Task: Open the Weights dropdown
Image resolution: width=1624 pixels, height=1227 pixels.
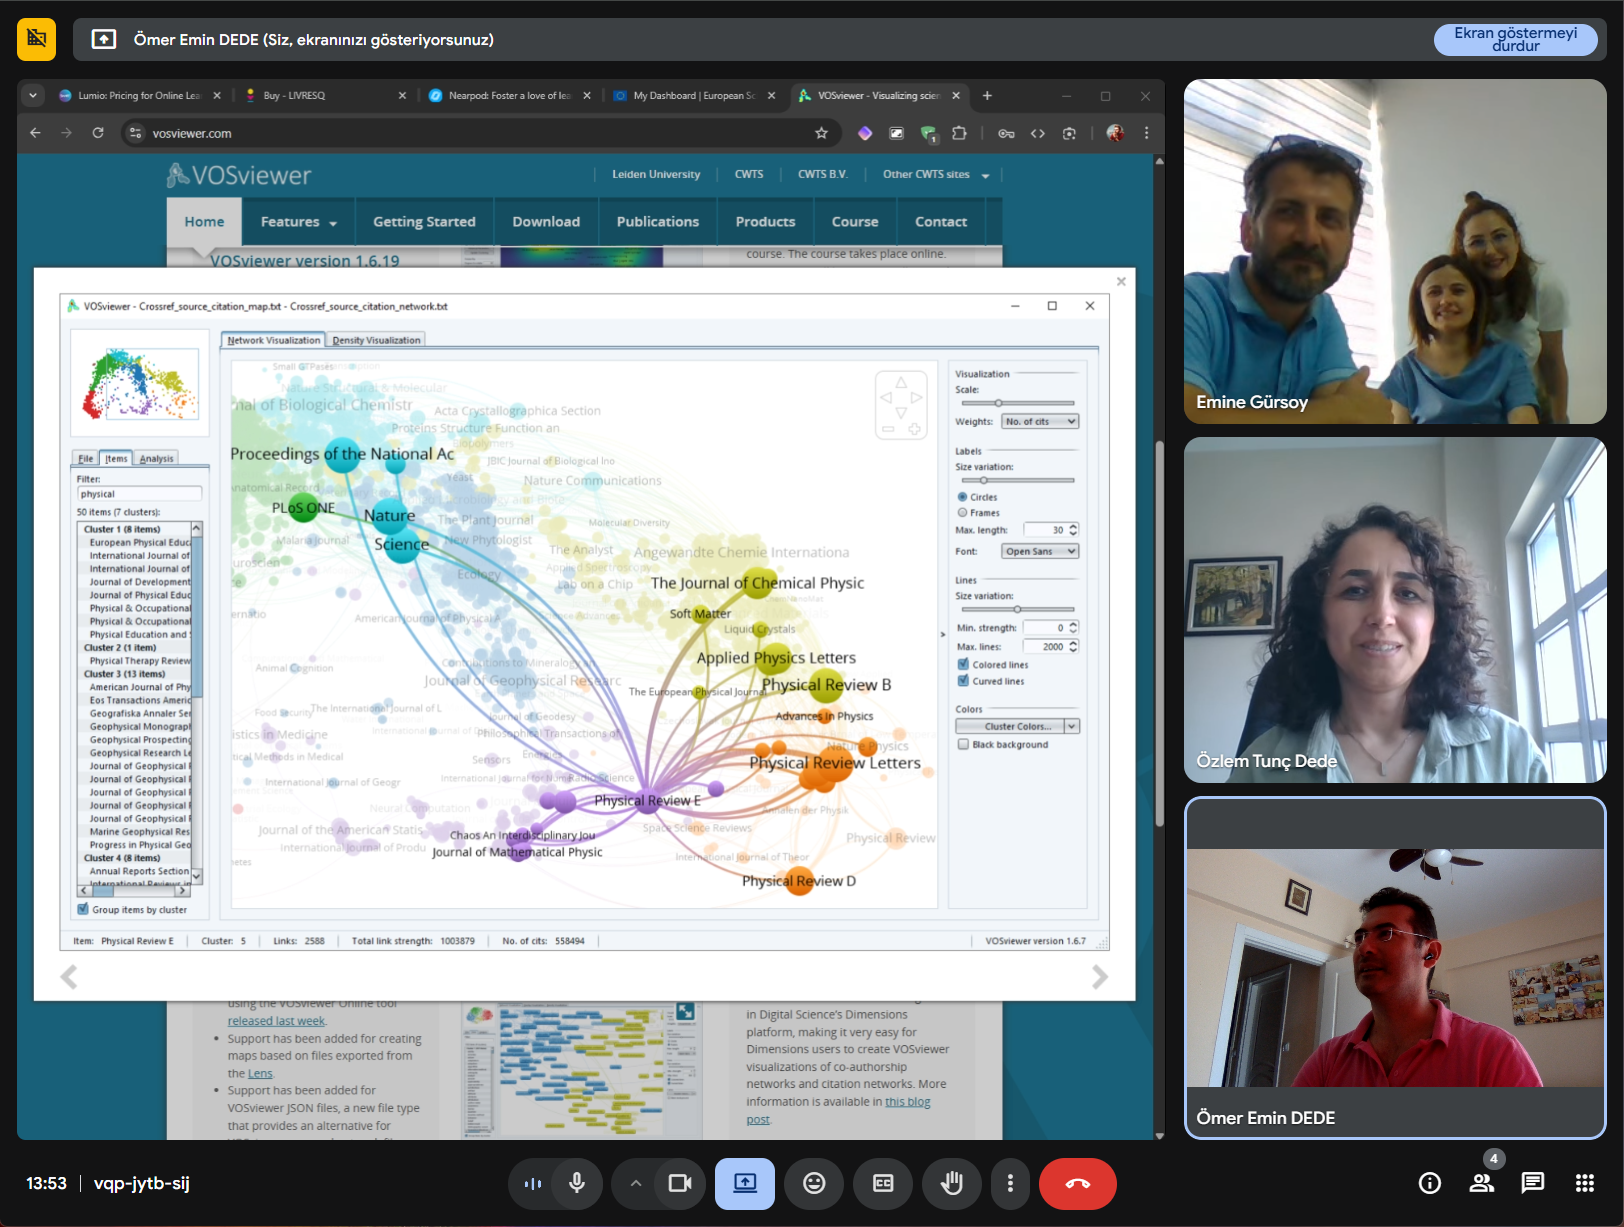Action: pyautogui.click(x=1040, y=422)
